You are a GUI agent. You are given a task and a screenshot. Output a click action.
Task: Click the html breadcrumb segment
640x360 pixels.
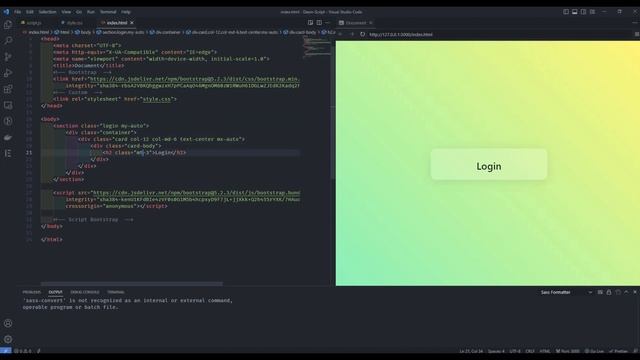[x=62, y=32]
